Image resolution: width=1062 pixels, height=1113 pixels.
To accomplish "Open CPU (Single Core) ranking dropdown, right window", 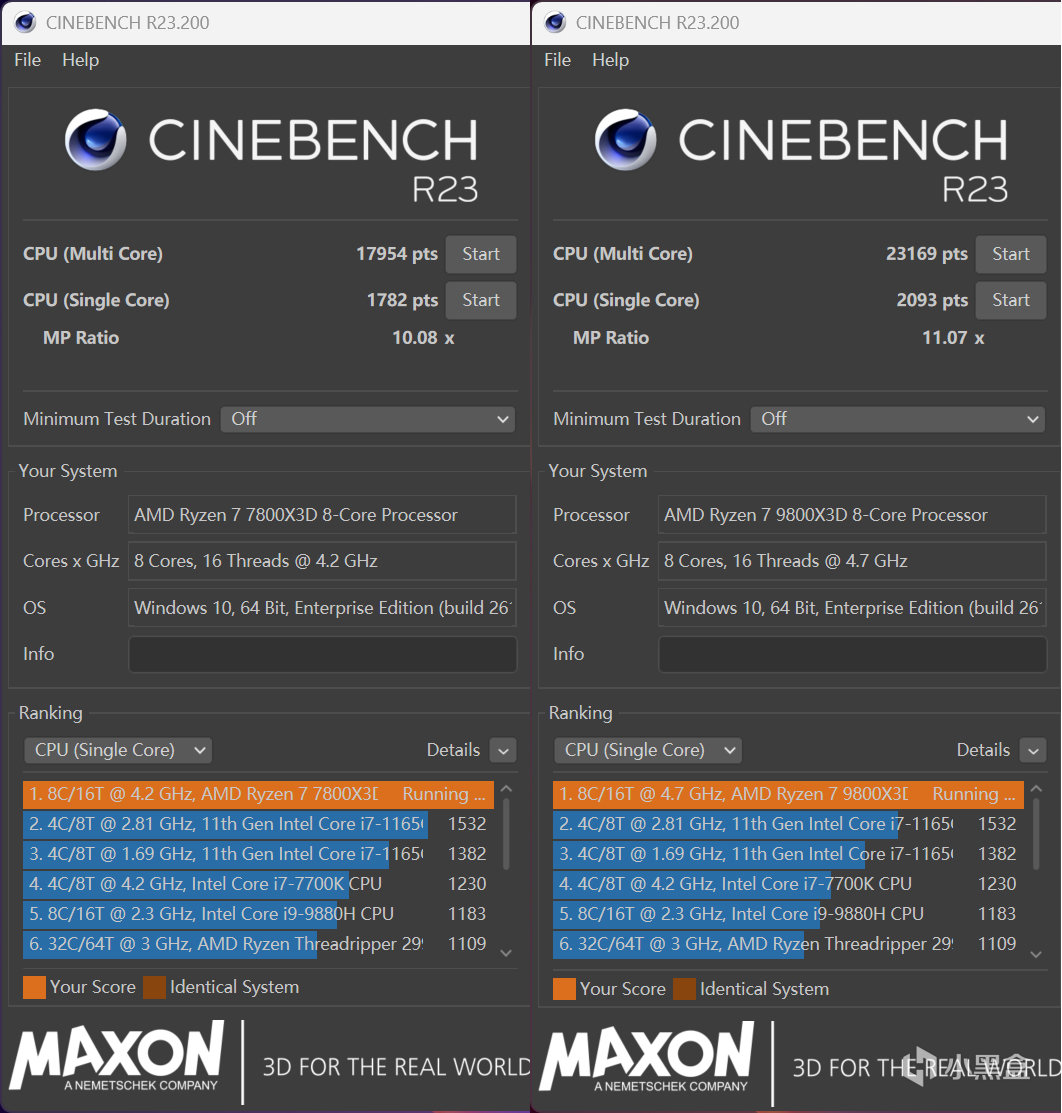I will (648, 750).
